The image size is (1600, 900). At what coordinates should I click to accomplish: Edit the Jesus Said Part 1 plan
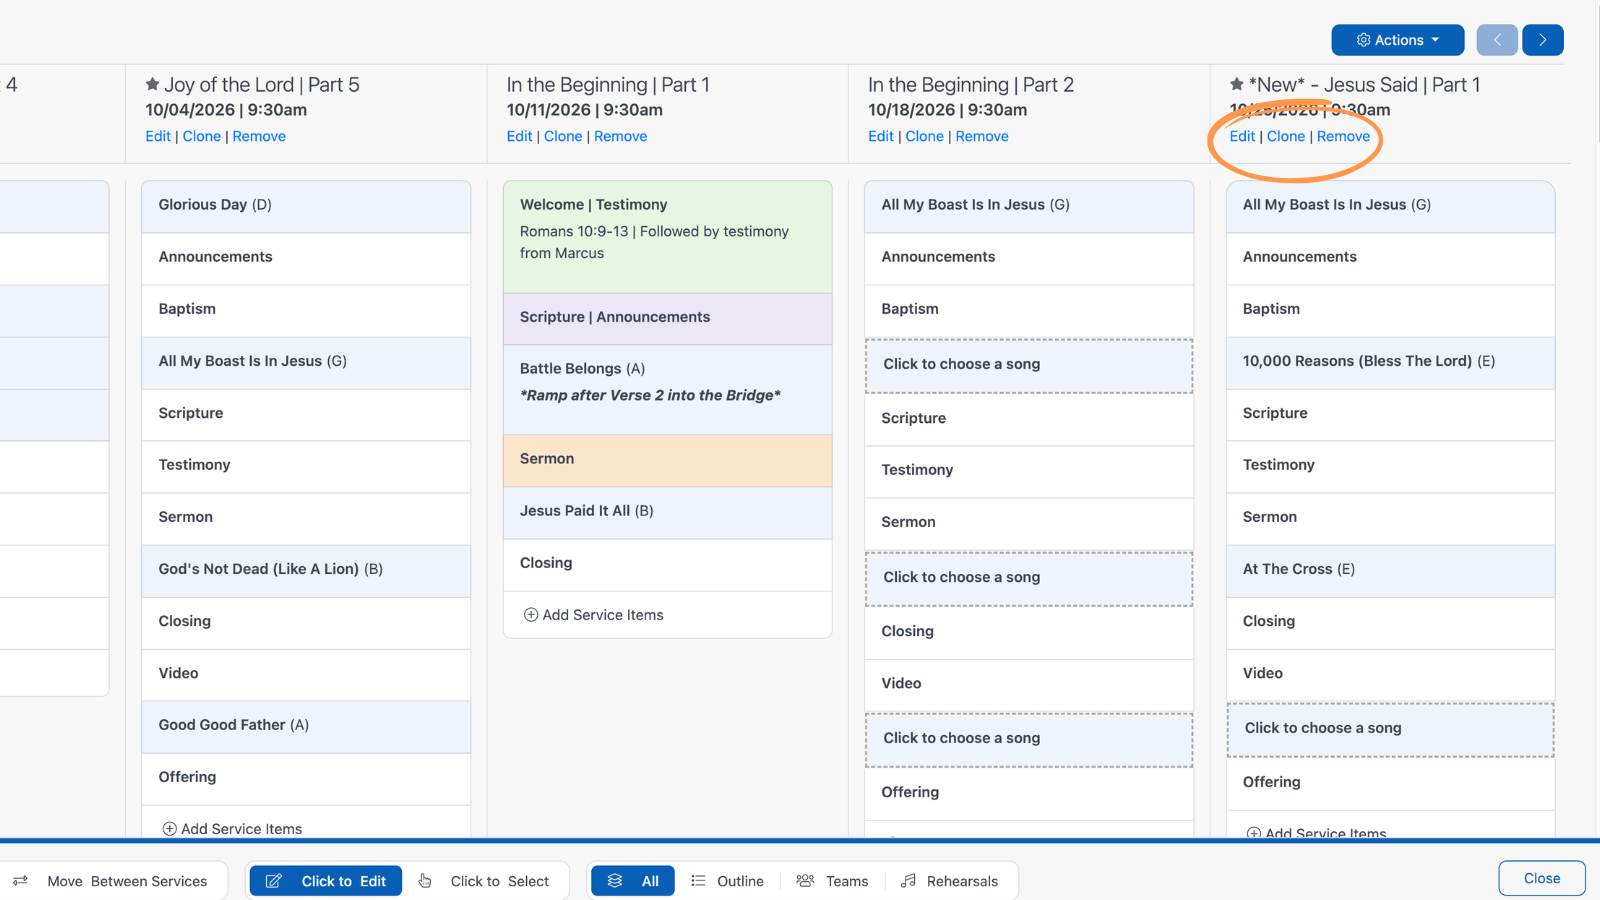(1242, 136)
